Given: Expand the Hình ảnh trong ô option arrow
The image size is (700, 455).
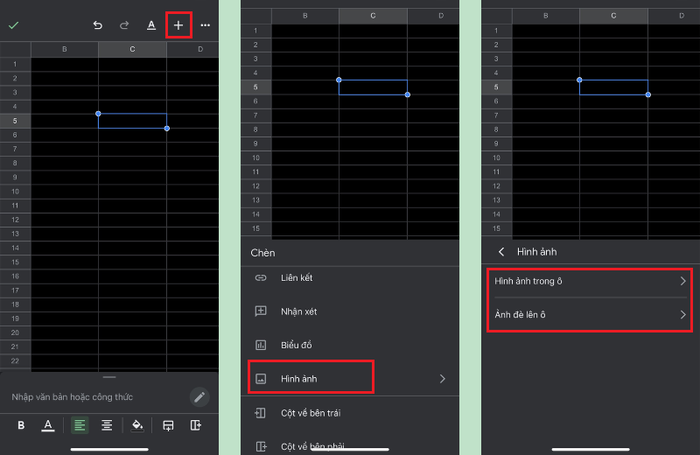Looking at the screenshot, I should coord(683,282).
